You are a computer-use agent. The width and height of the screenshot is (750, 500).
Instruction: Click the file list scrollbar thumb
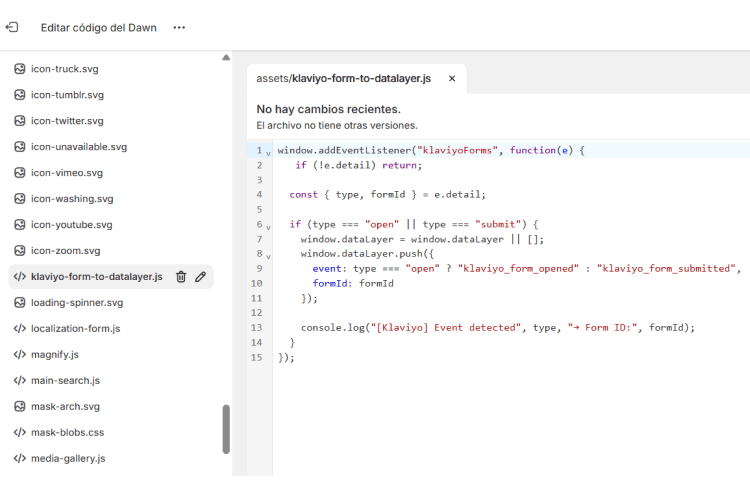coord(226,429)
